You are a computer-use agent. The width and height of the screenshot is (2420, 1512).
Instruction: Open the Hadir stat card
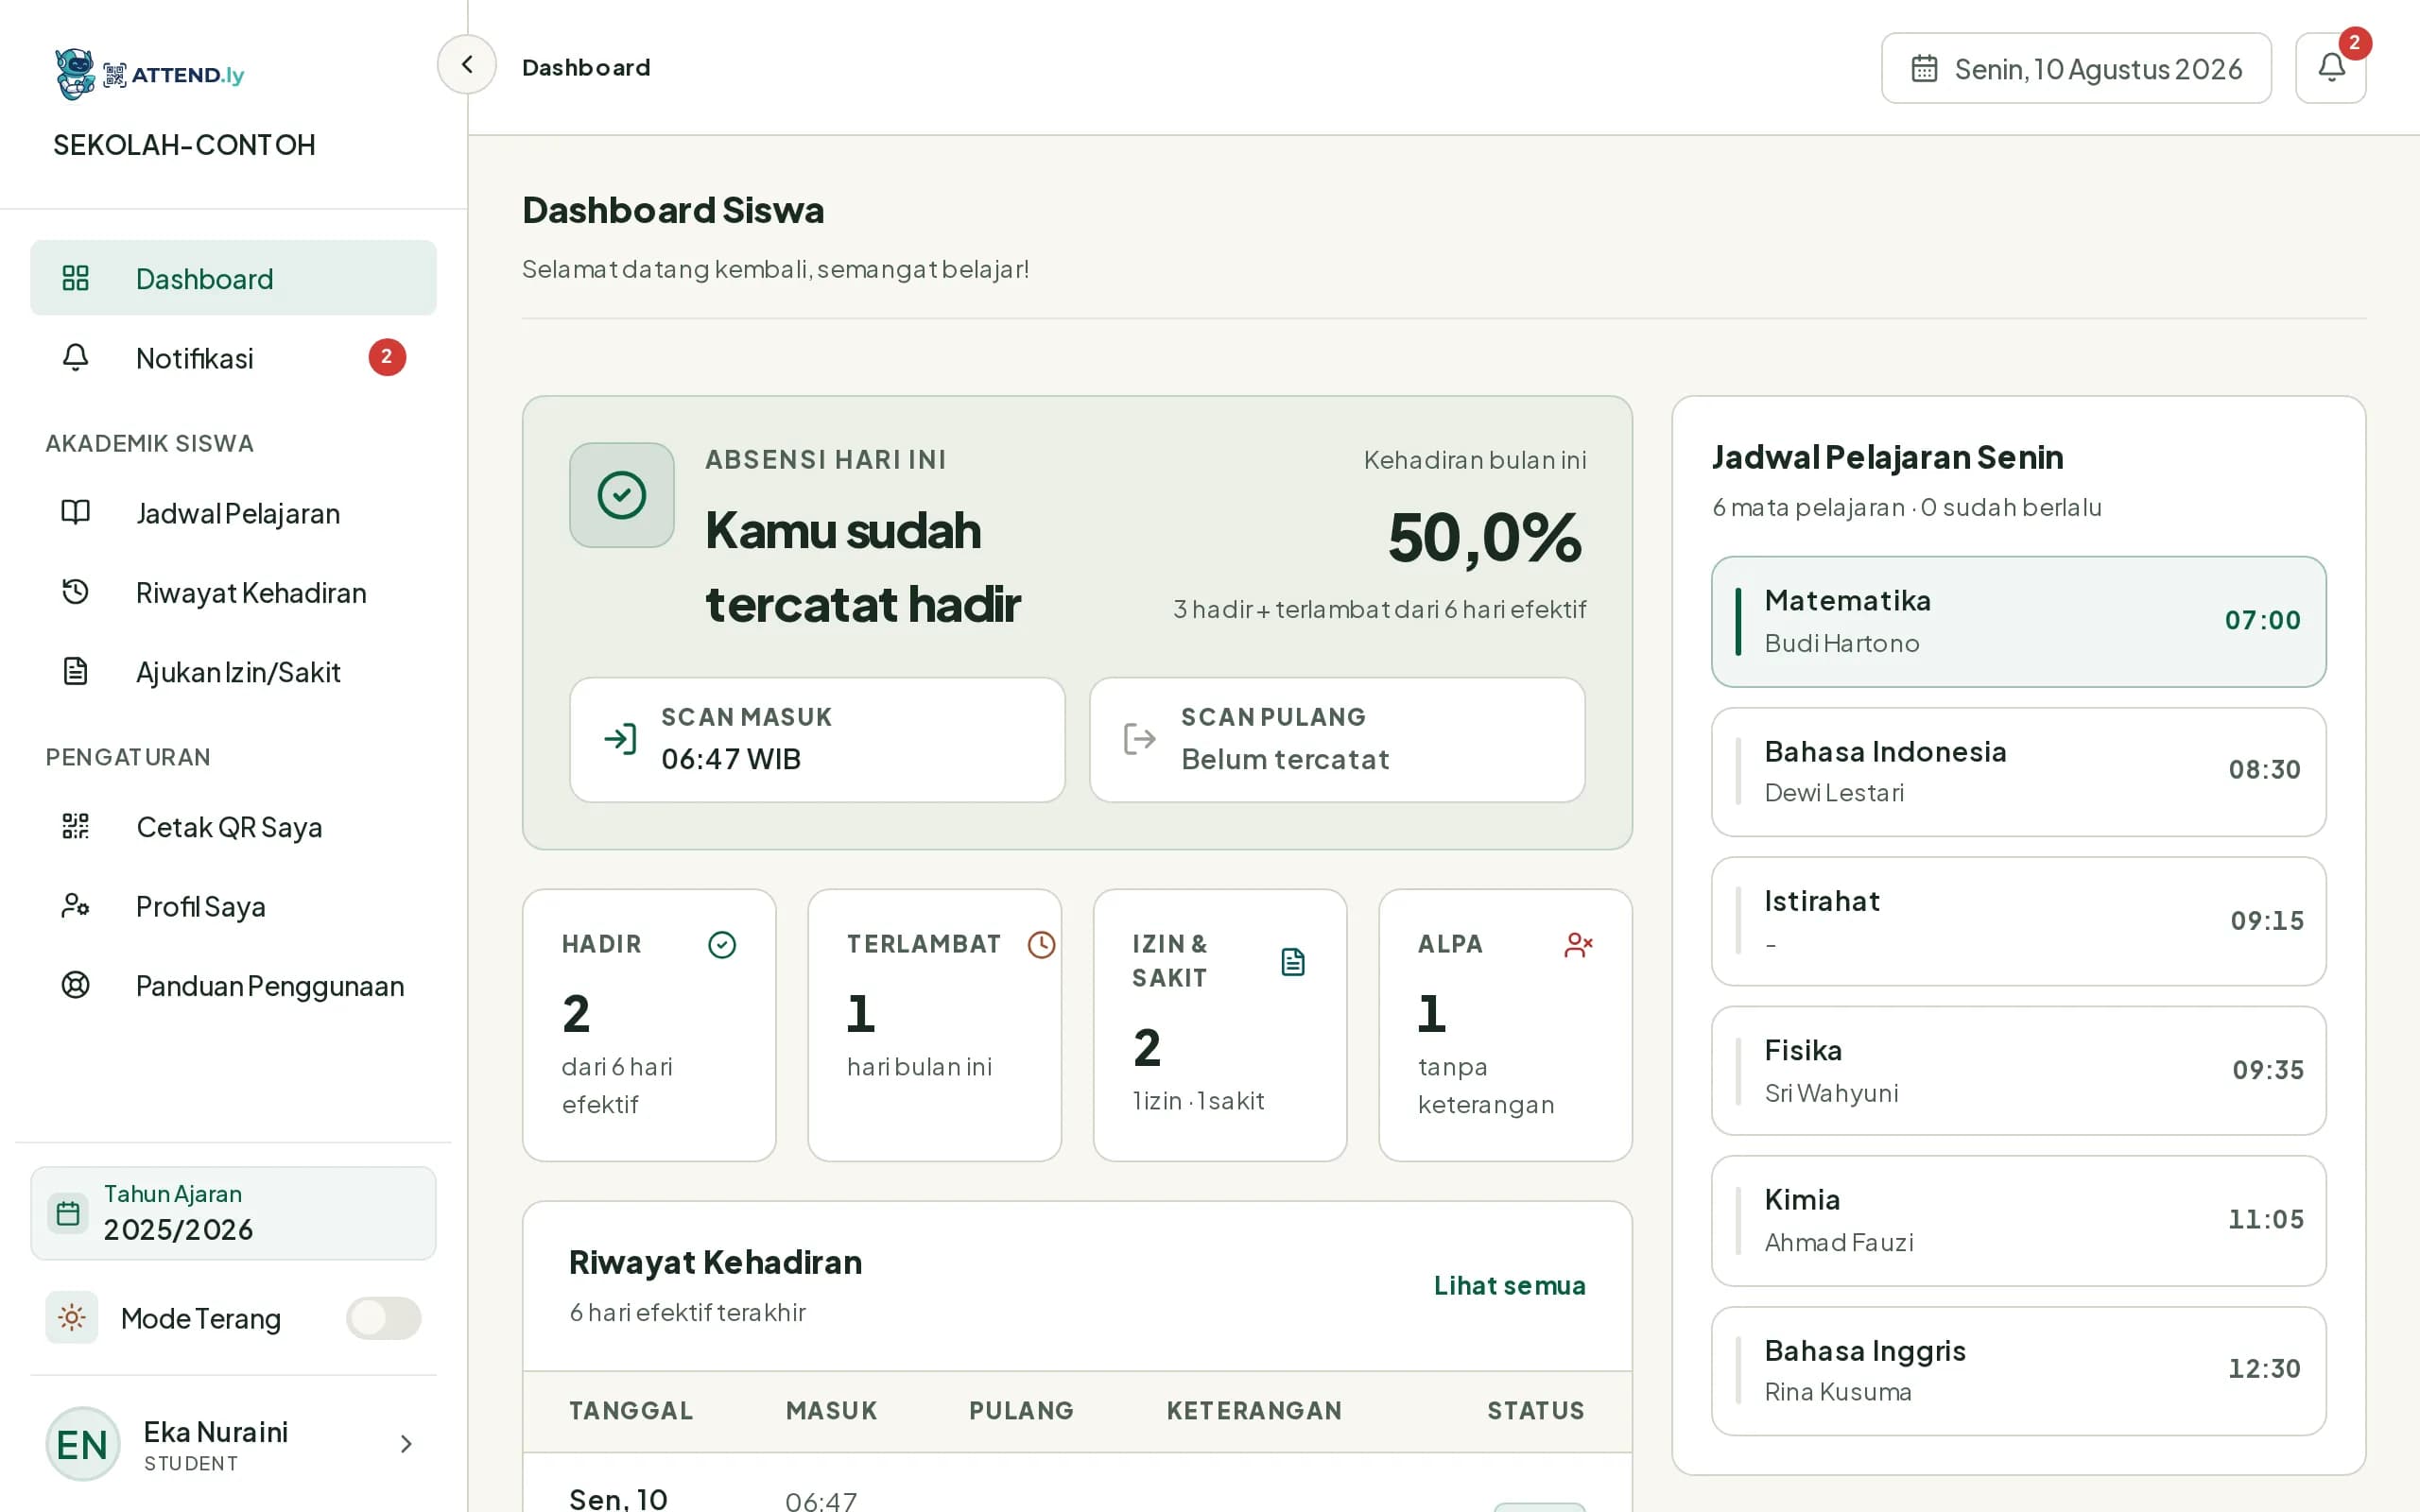649,1025
